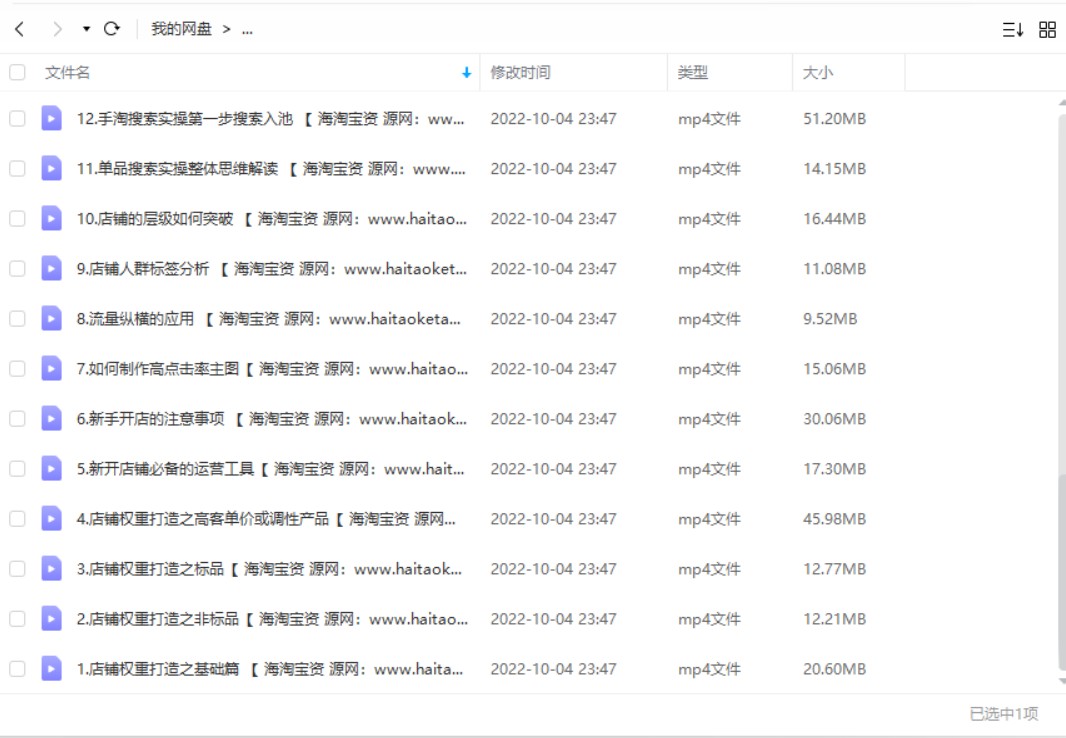
Task: Check the box for 8.流量纵横的应用 file
Action: click(17, 319)
